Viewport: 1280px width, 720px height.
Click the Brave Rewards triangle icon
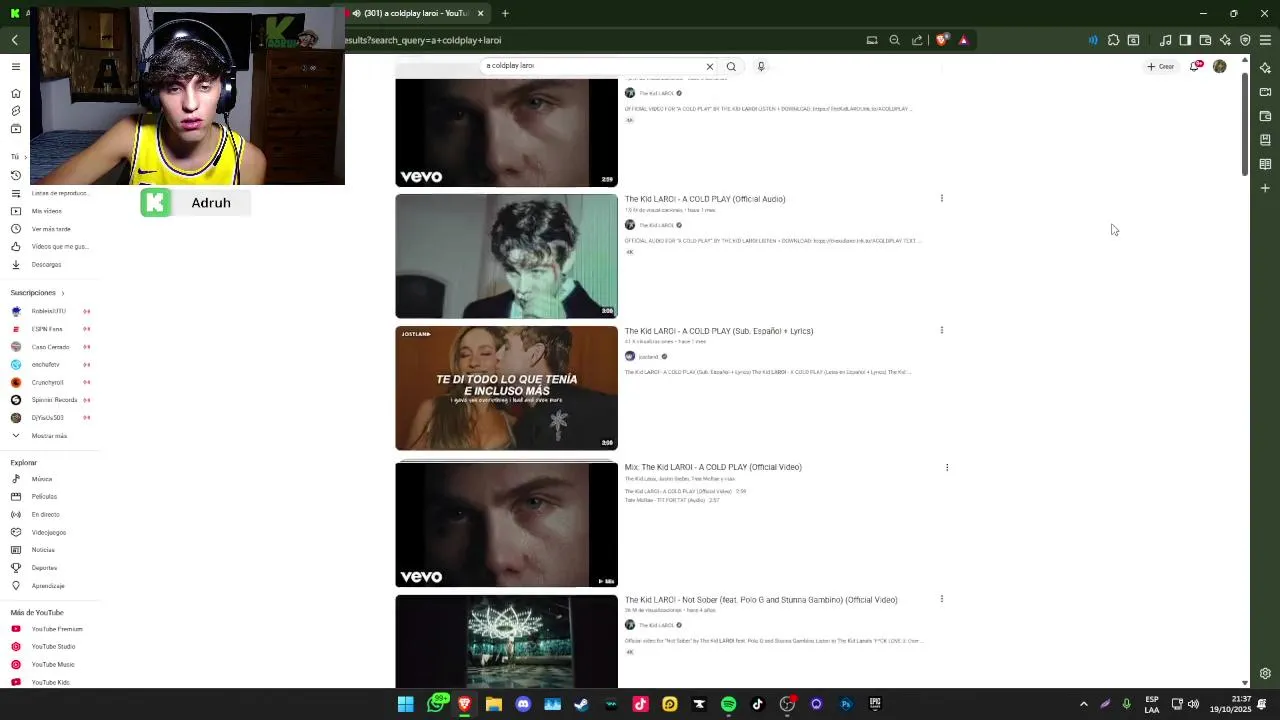963,40
